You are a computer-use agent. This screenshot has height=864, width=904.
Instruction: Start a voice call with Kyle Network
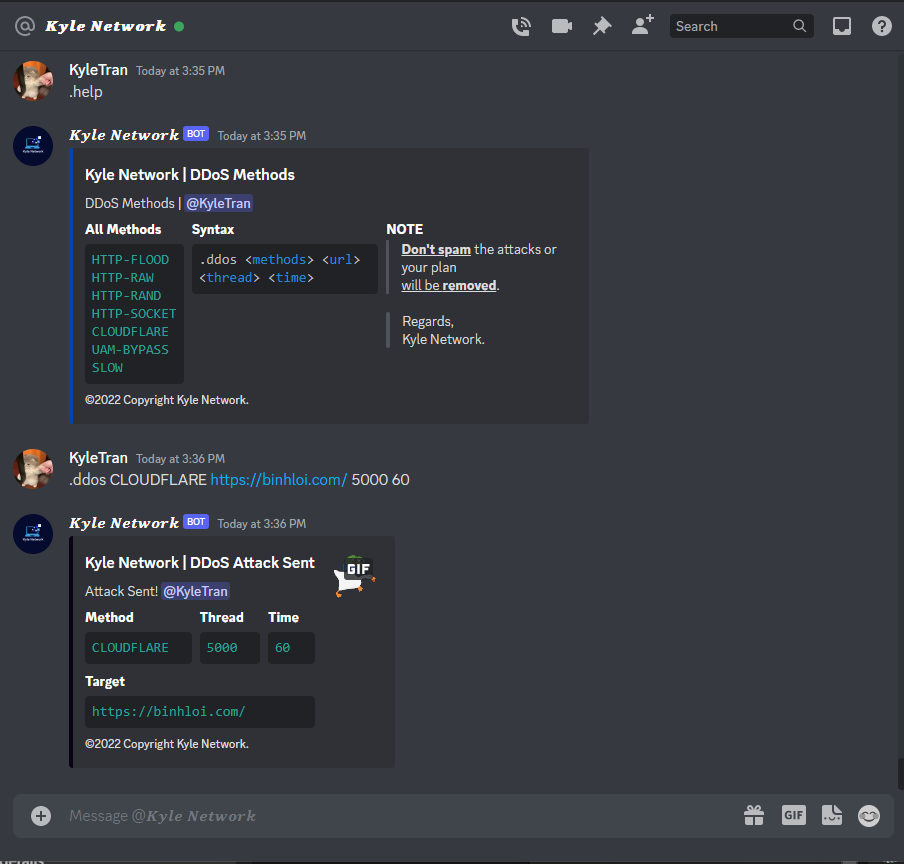point(521,27)
